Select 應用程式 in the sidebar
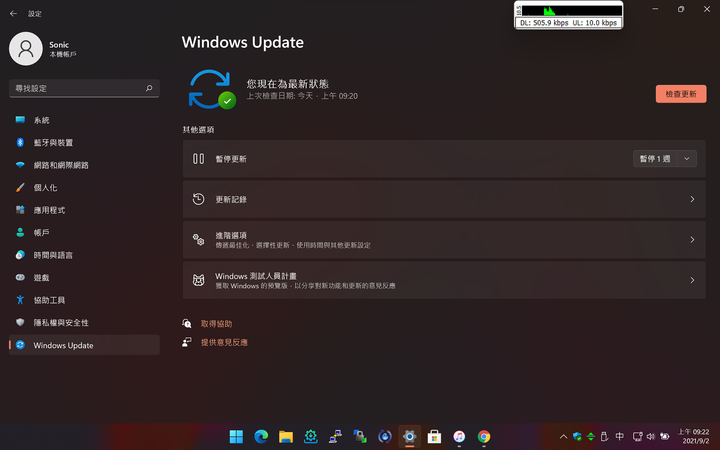720x450 pixels. tap(84, 210)
